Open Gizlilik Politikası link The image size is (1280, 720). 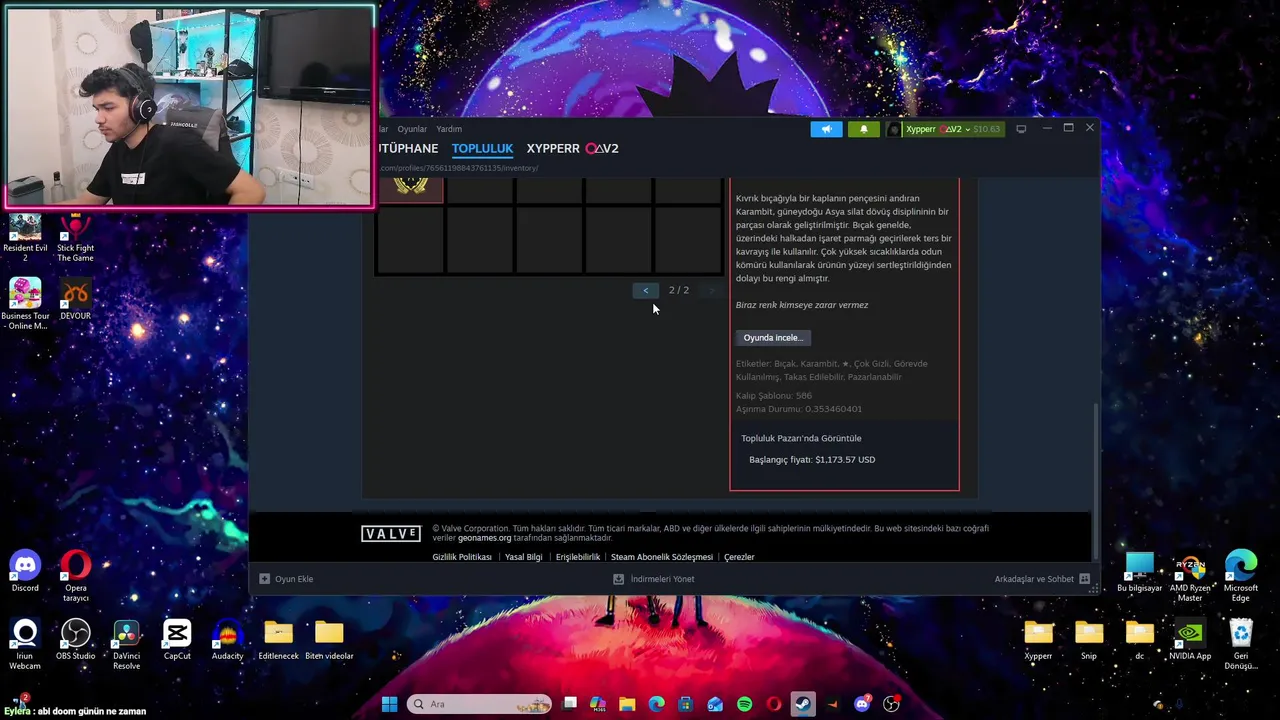(x=462, y=557)
